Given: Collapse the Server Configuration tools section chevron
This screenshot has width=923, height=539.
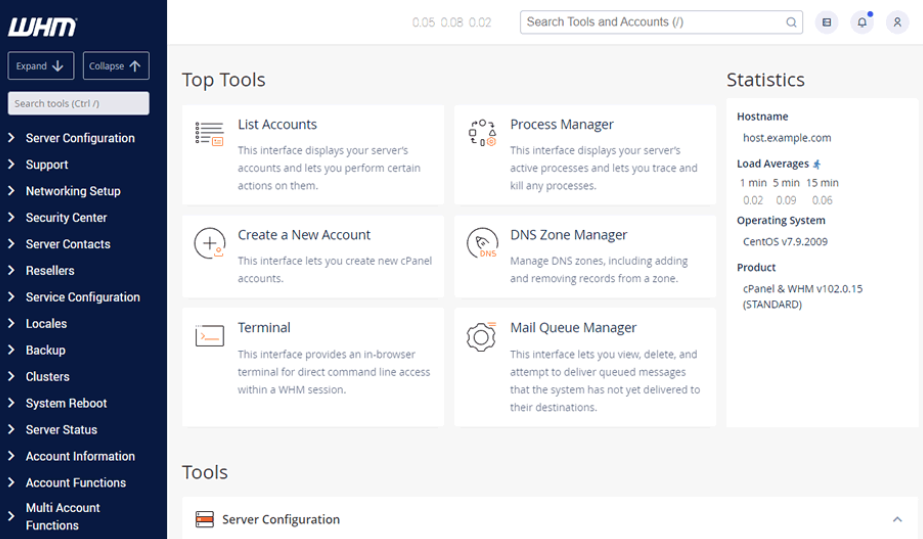Looking at the screenshot, I should click(x=897, y=519).
